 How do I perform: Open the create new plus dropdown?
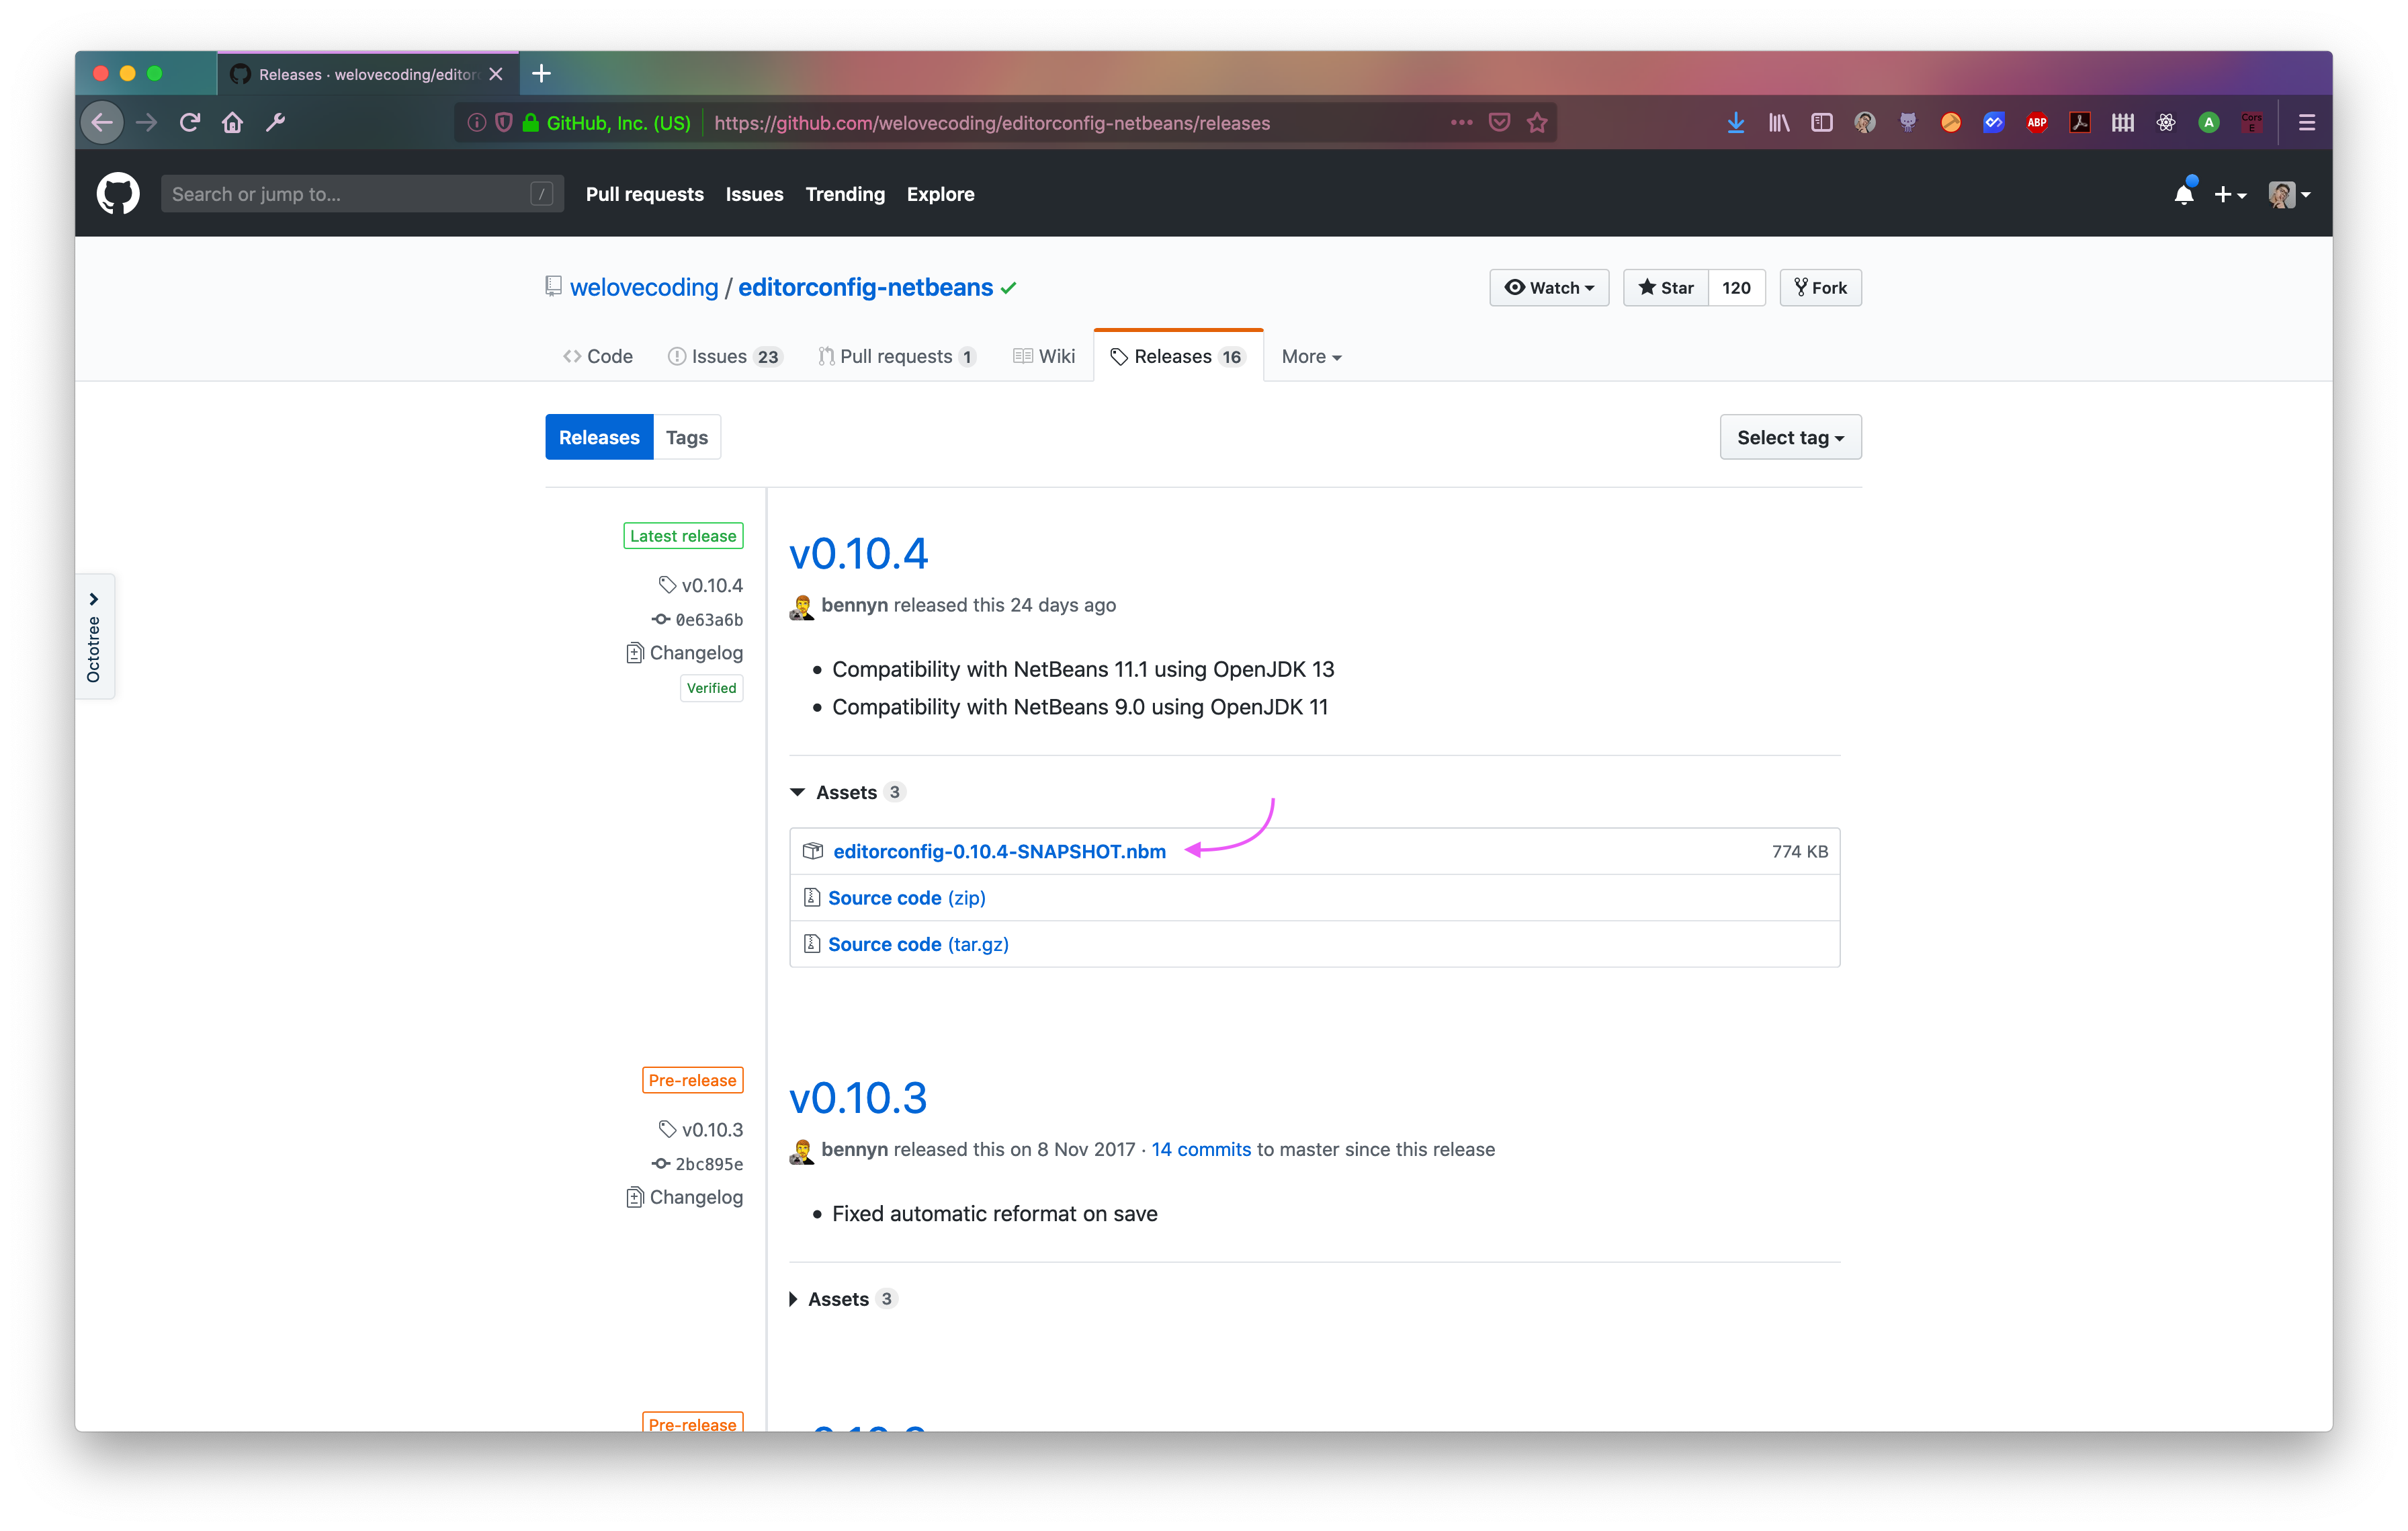(2230, 194)
